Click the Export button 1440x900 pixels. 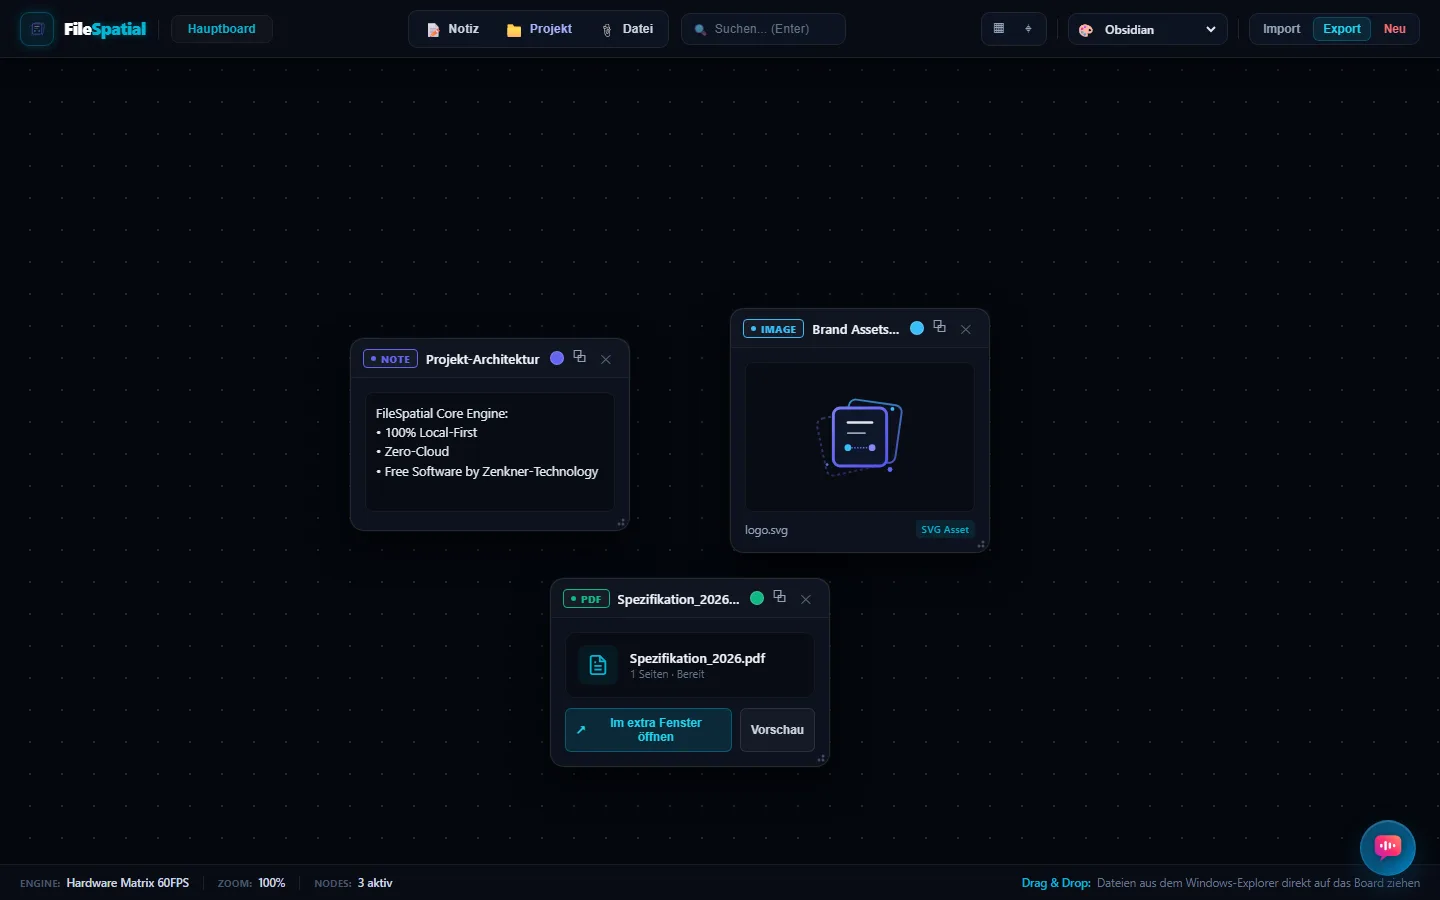tap(1342, 29)
